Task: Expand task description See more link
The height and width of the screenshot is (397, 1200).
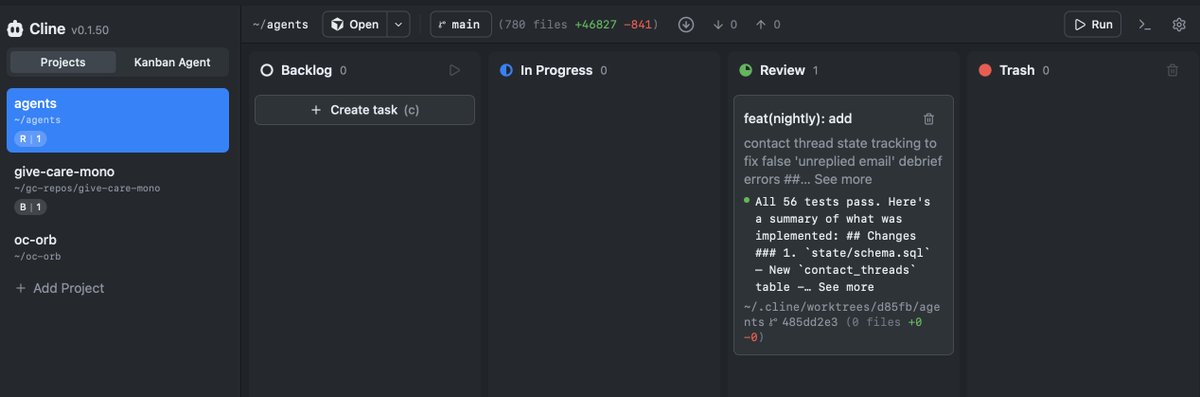Action: [843, 179]
